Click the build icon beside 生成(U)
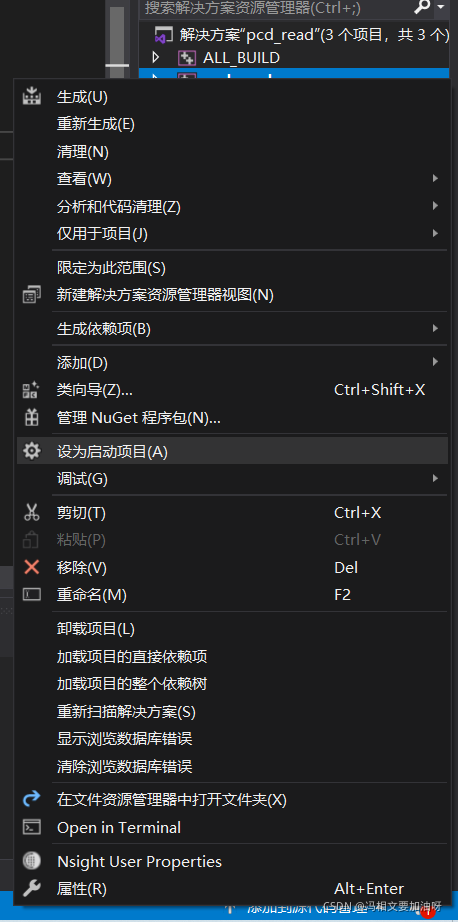Screen dimensions: 458x922 (31, 96)
